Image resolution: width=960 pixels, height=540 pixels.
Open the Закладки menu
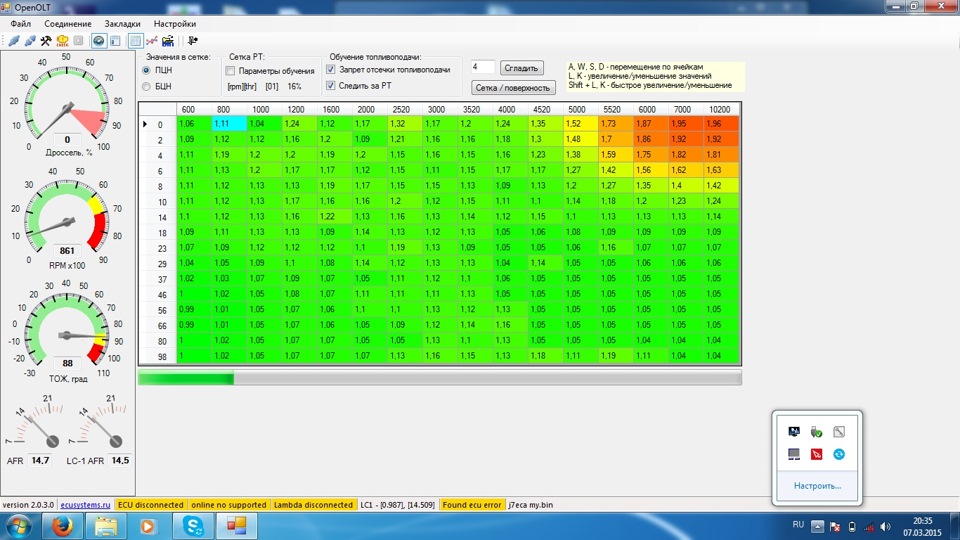click(122, 24)
